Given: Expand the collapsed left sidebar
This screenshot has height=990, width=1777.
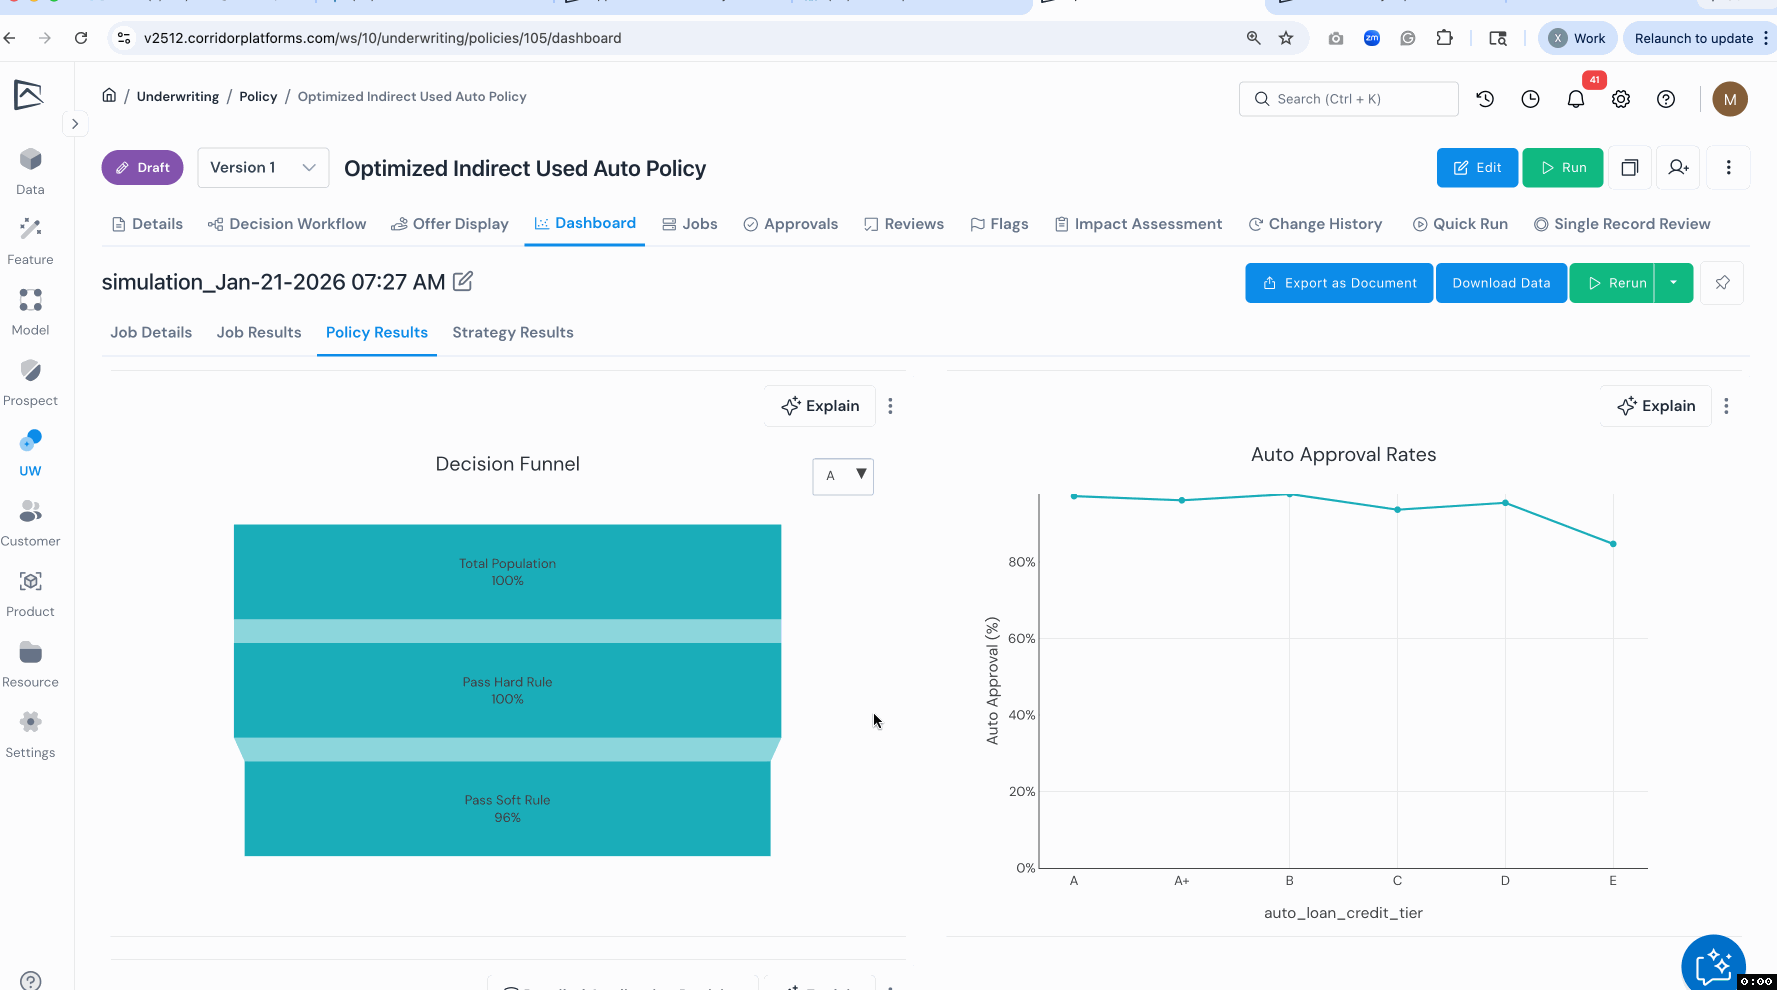Looking at the screenshot, I should tap(75, 124).
